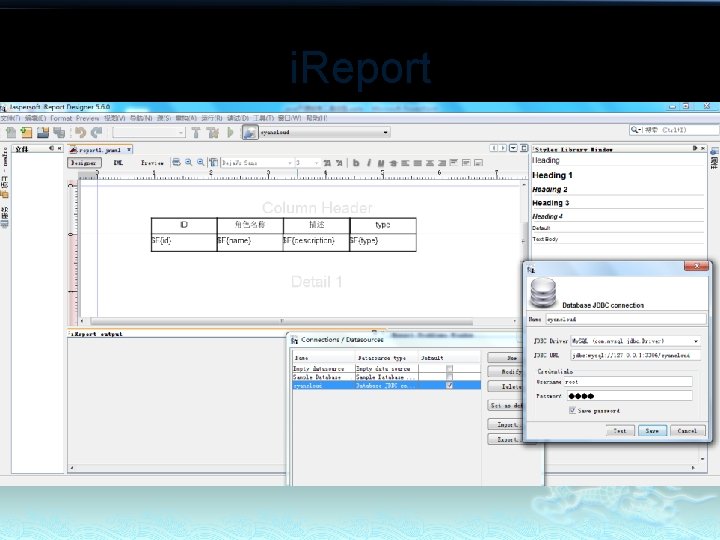The width and height of the screenshot is (720, 540).
Task: Click the zoom out magnifier in designer toolbar
Action: coord(201,163)
